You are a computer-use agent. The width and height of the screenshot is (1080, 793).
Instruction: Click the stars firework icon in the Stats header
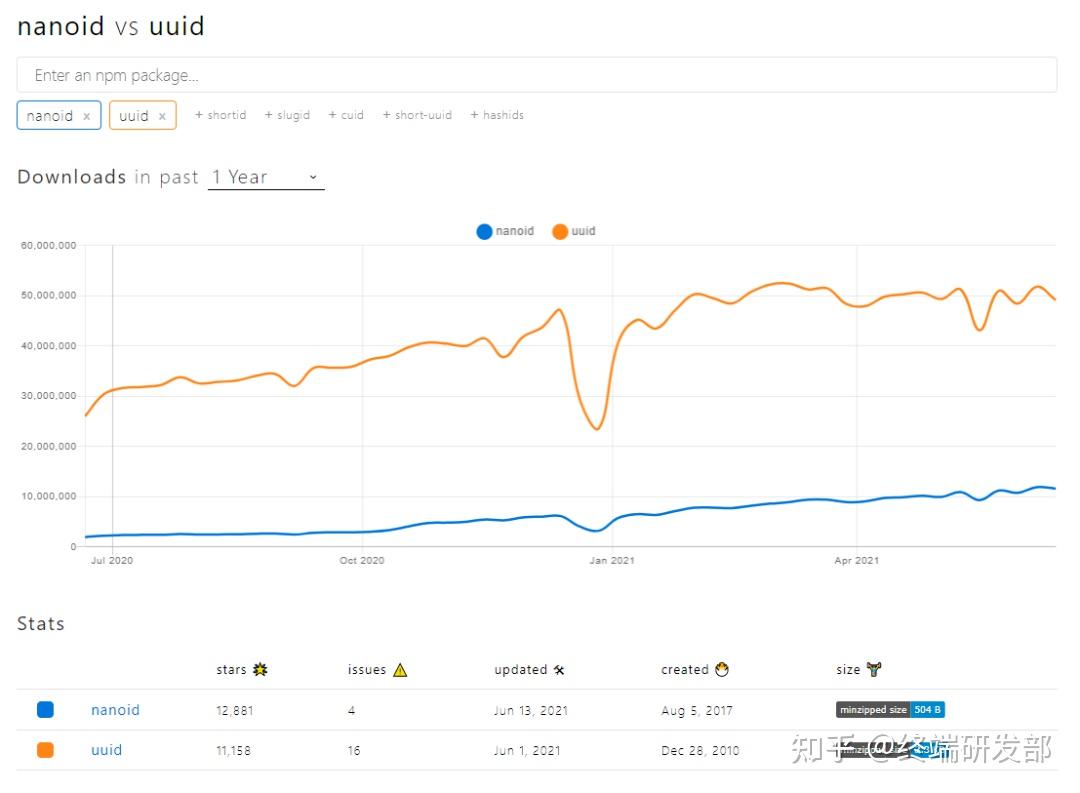tap(262, 669)
